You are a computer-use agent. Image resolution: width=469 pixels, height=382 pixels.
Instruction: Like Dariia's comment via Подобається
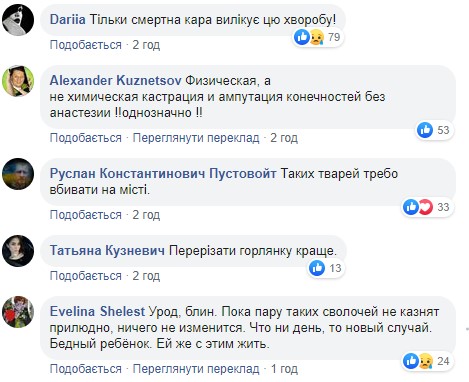(86, 45)
